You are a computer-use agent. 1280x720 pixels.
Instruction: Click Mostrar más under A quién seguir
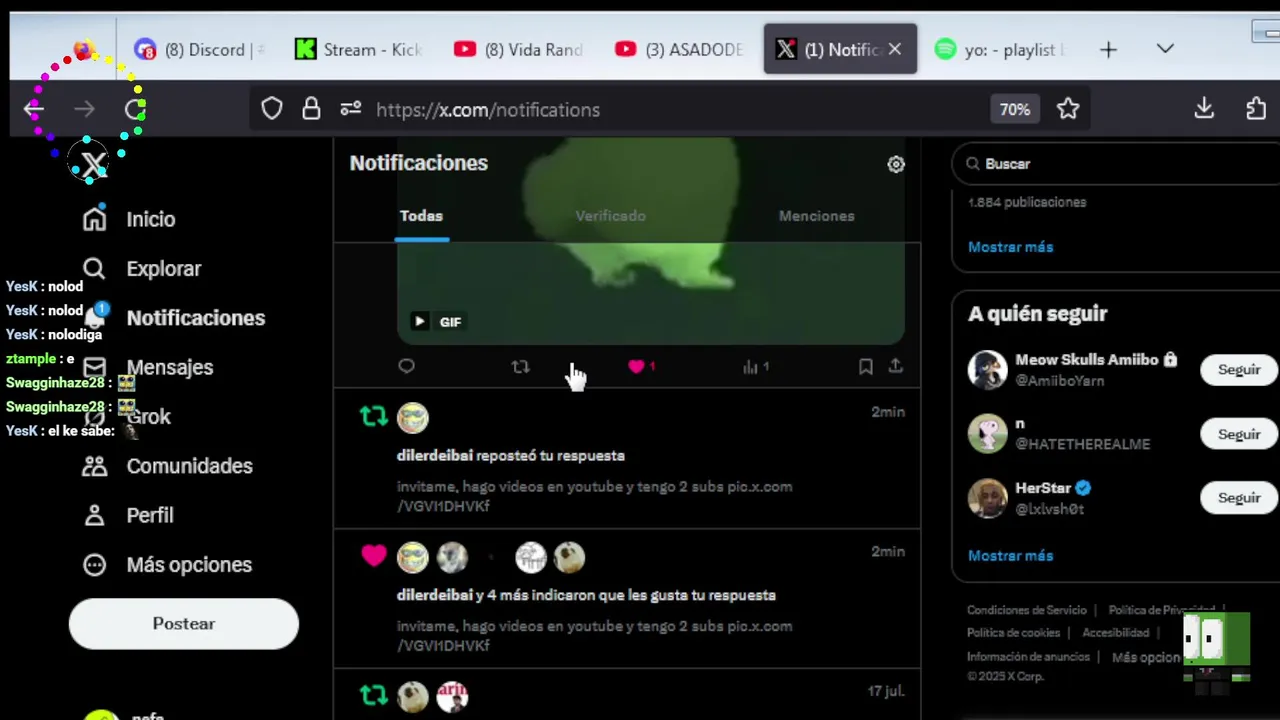pyautogui.click(x=1010, y=556)
